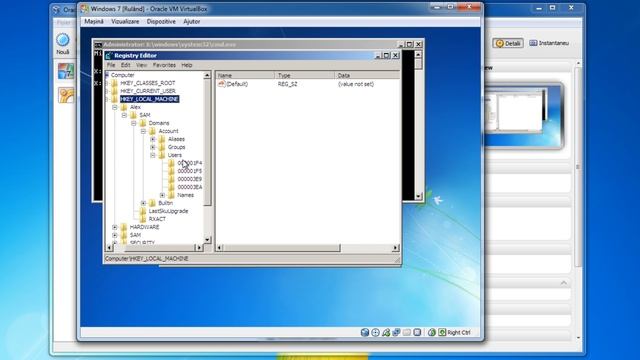Viewport: 640px width, 360px height.
Task: Click the Right Ctrl host key indicator icon
Action: coord(442,333)
